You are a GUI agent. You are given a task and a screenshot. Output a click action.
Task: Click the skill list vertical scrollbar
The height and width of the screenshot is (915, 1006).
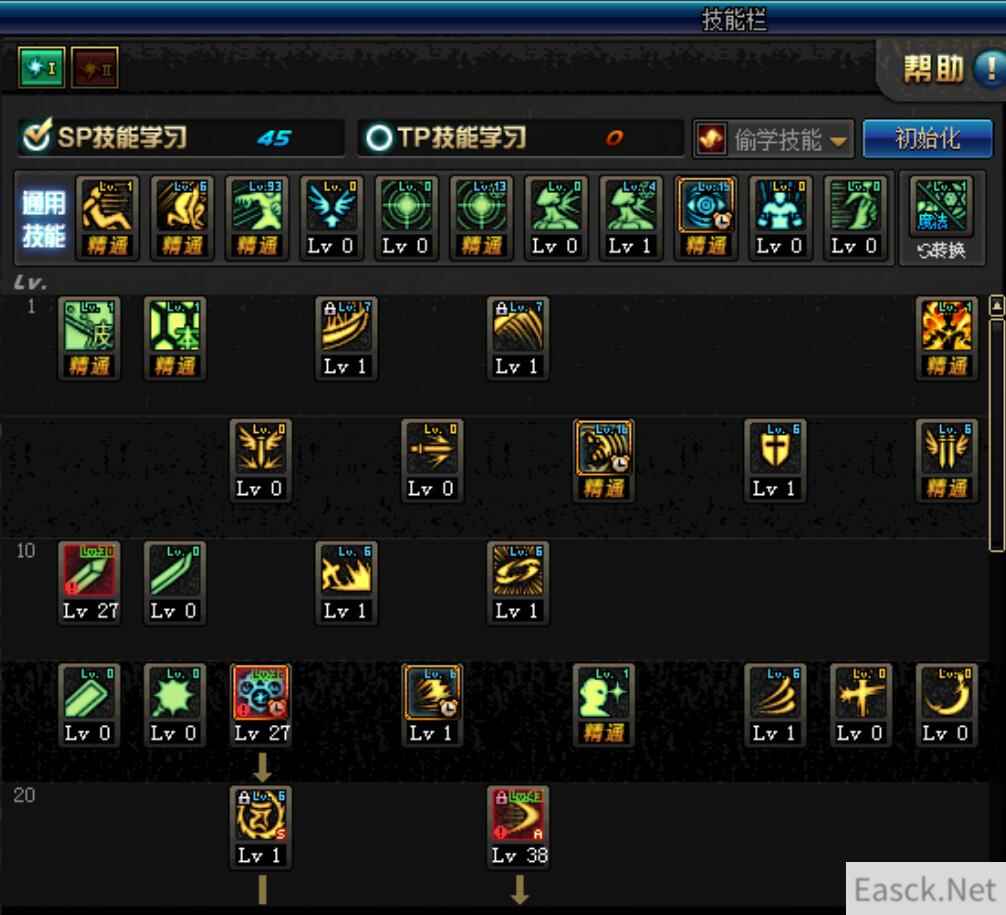point(996,423)
